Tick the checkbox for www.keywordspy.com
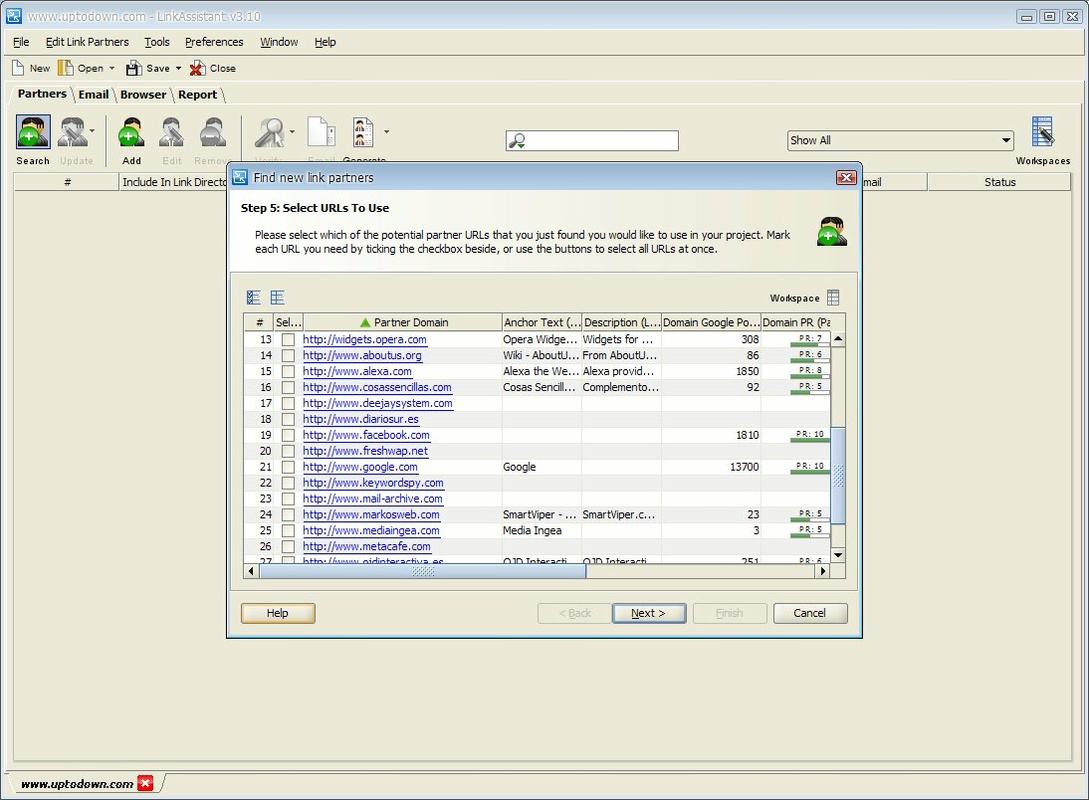 click(288, 483)
